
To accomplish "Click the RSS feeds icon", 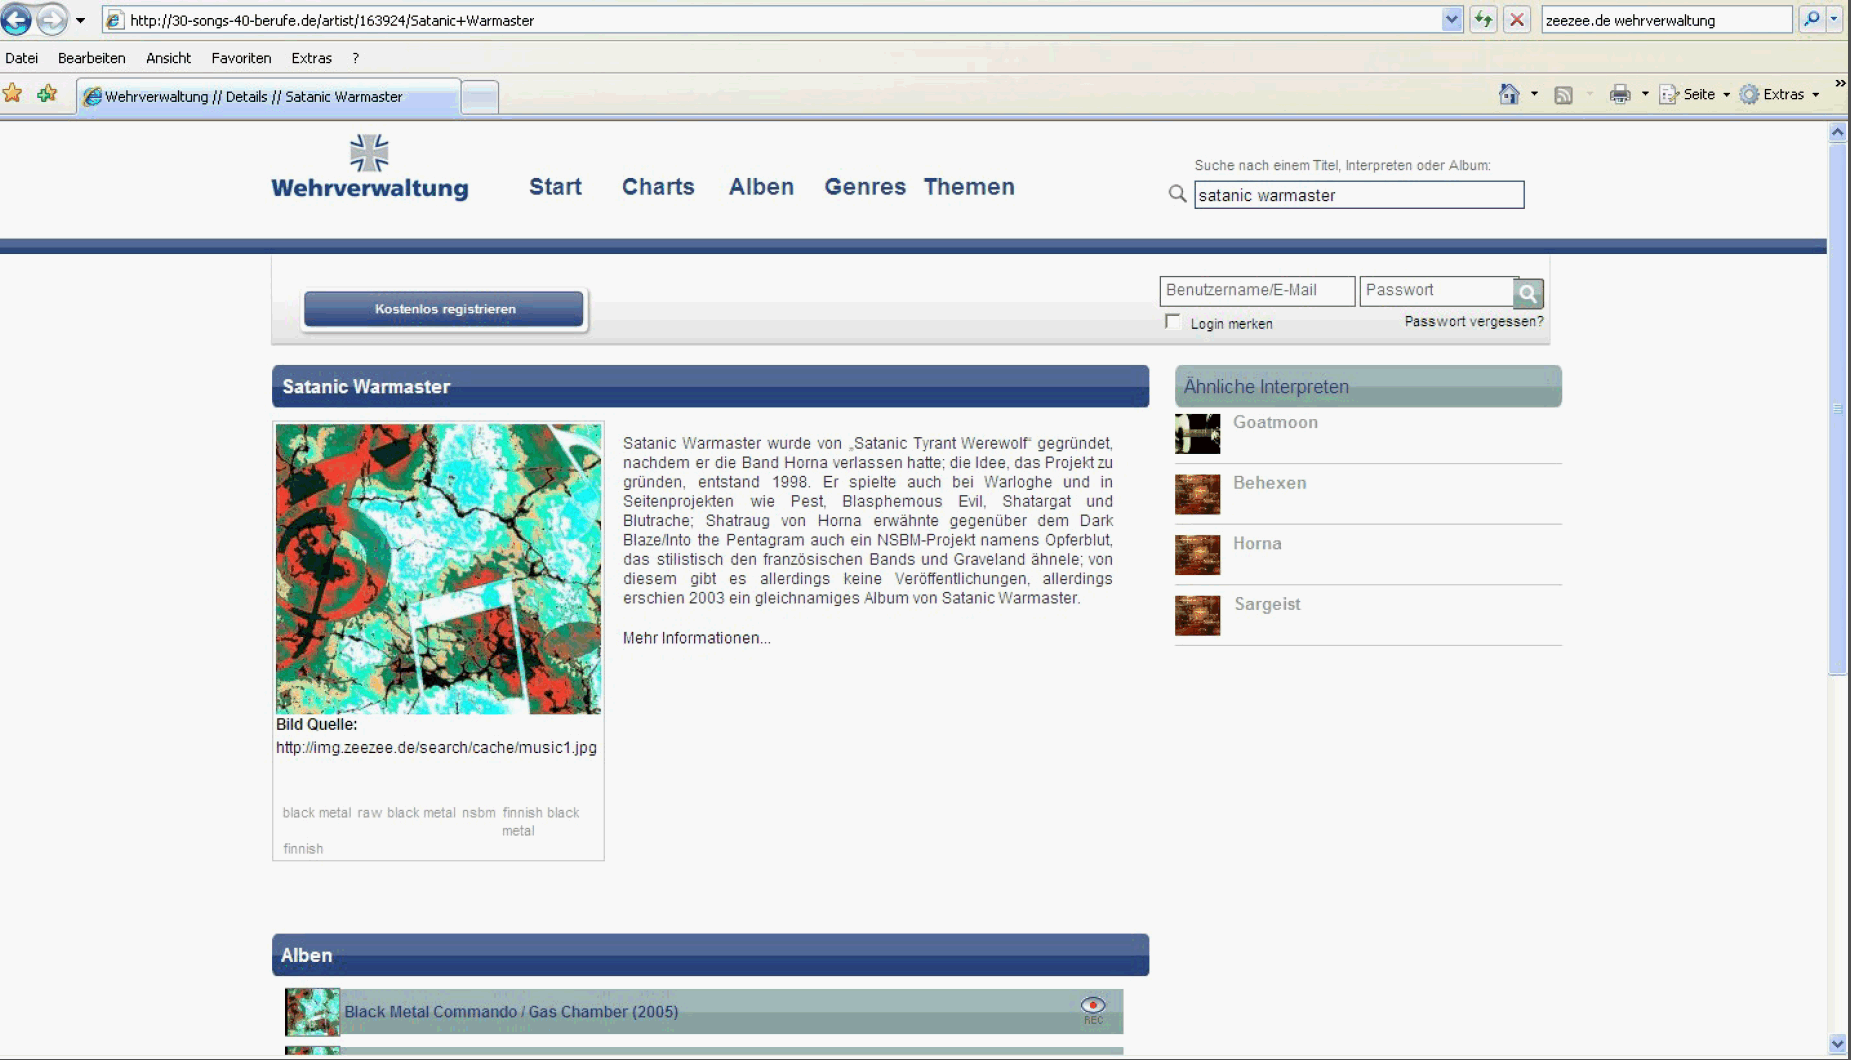I will [x=1563, y=94].
